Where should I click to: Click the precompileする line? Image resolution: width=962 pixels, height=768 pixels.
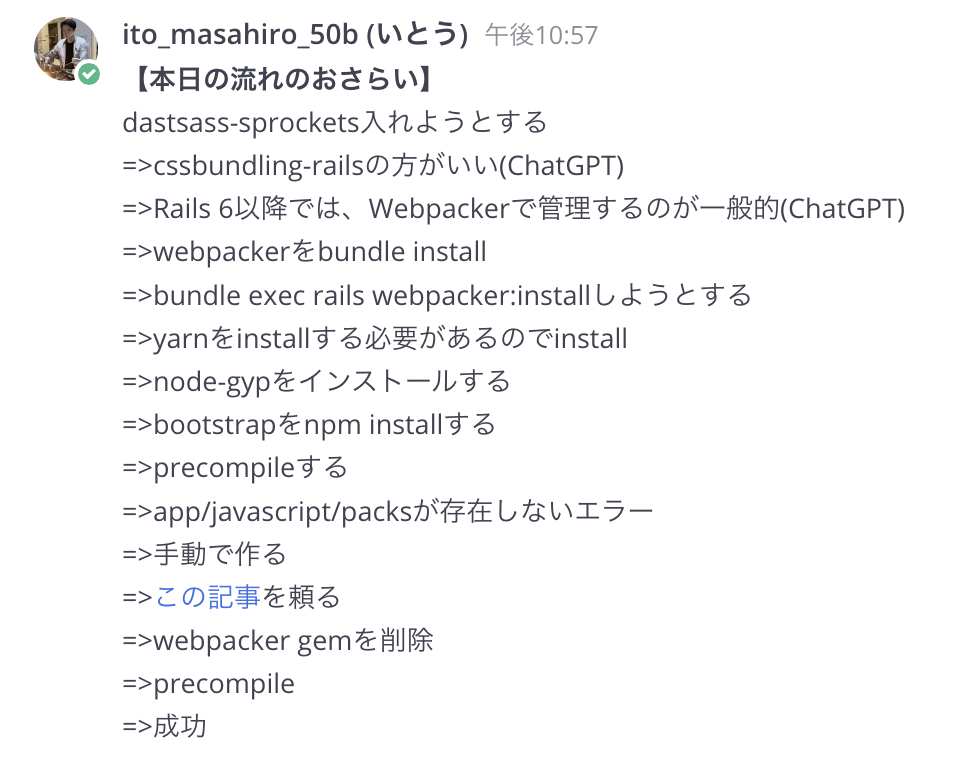[x=235, y=468]
